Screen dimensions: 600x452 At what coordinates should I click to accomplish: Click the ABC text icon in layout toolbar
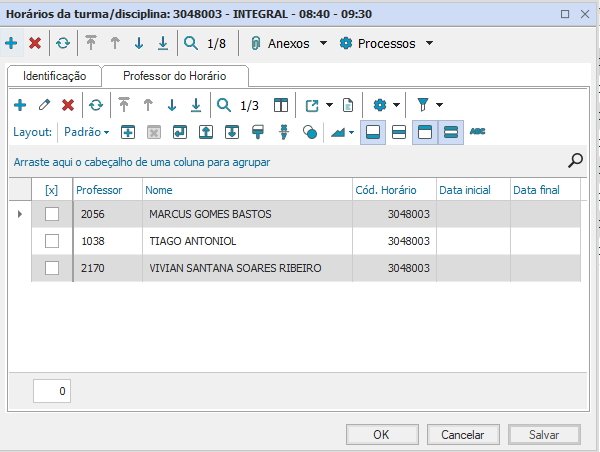click(x=477, y=132)
